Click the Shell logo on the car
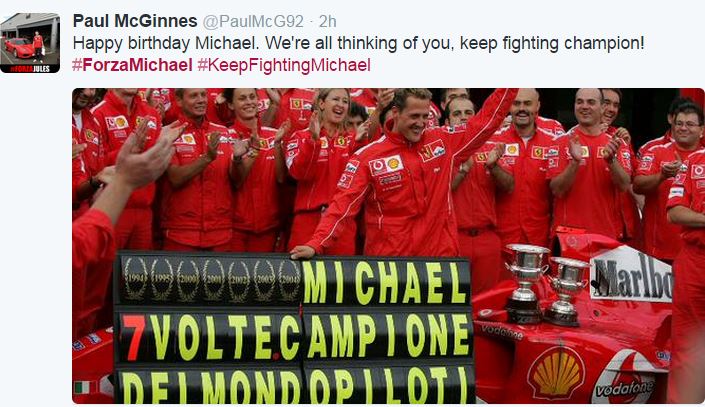The image size is (705, 407). click(556, 372)
